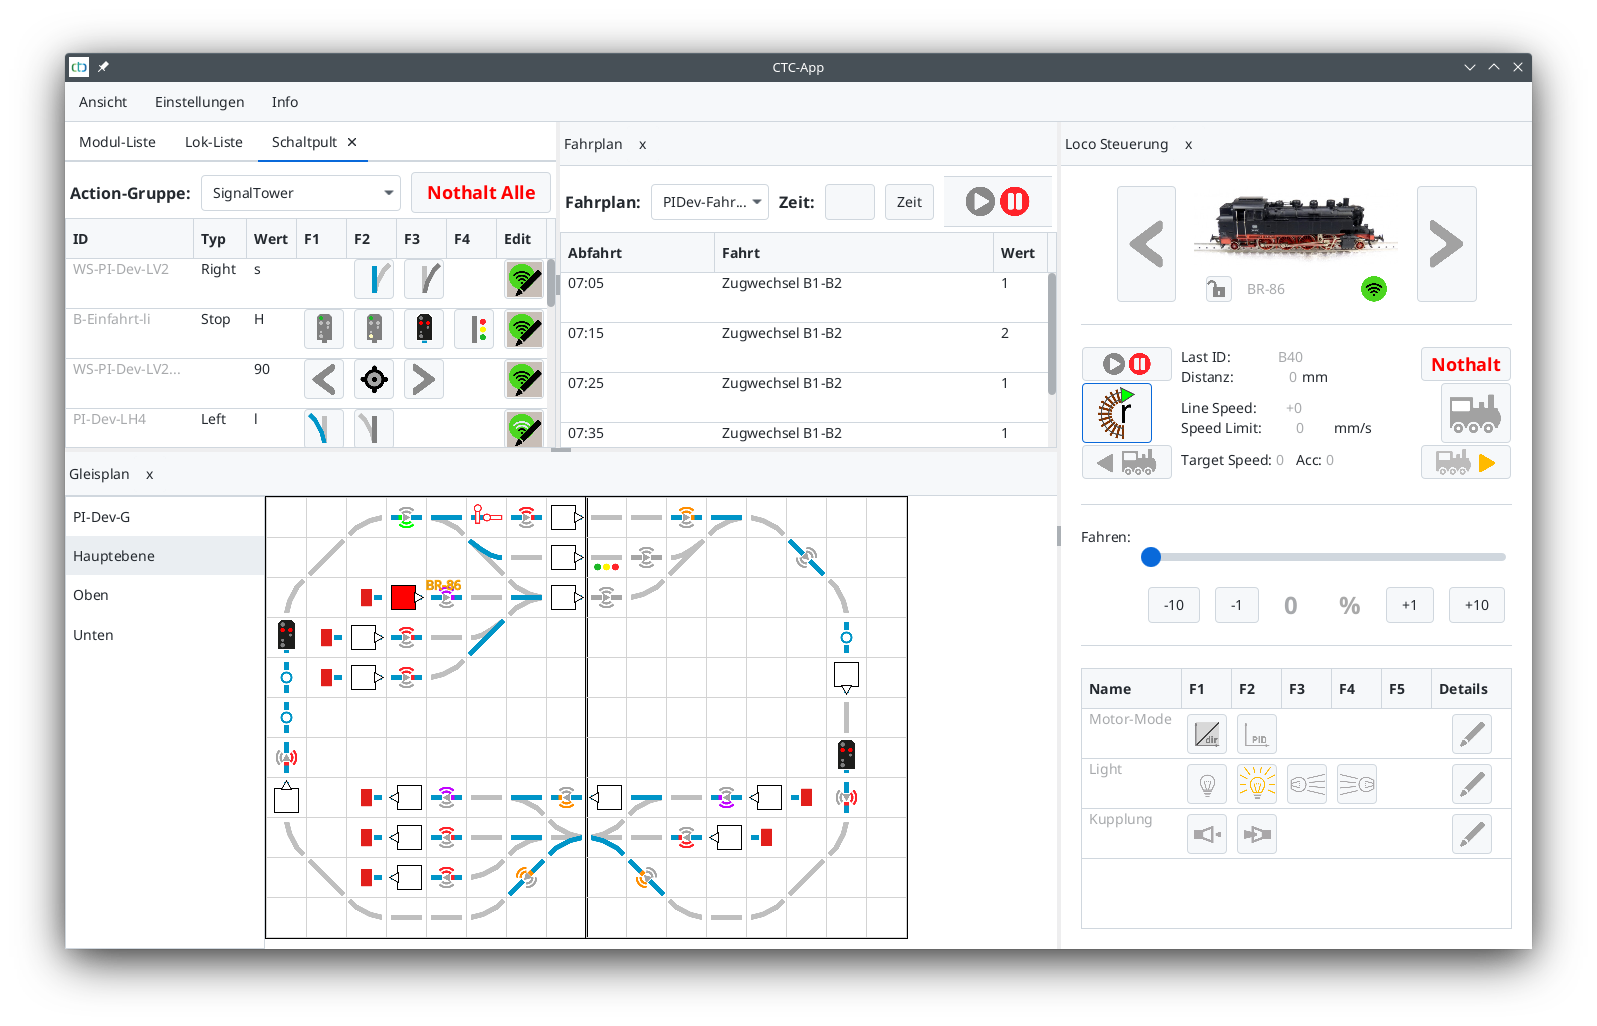1597x1026 pixels.
Task: Set B-Einfahrt-li signal via F1 icon
Action: click(x=324, y=329)
